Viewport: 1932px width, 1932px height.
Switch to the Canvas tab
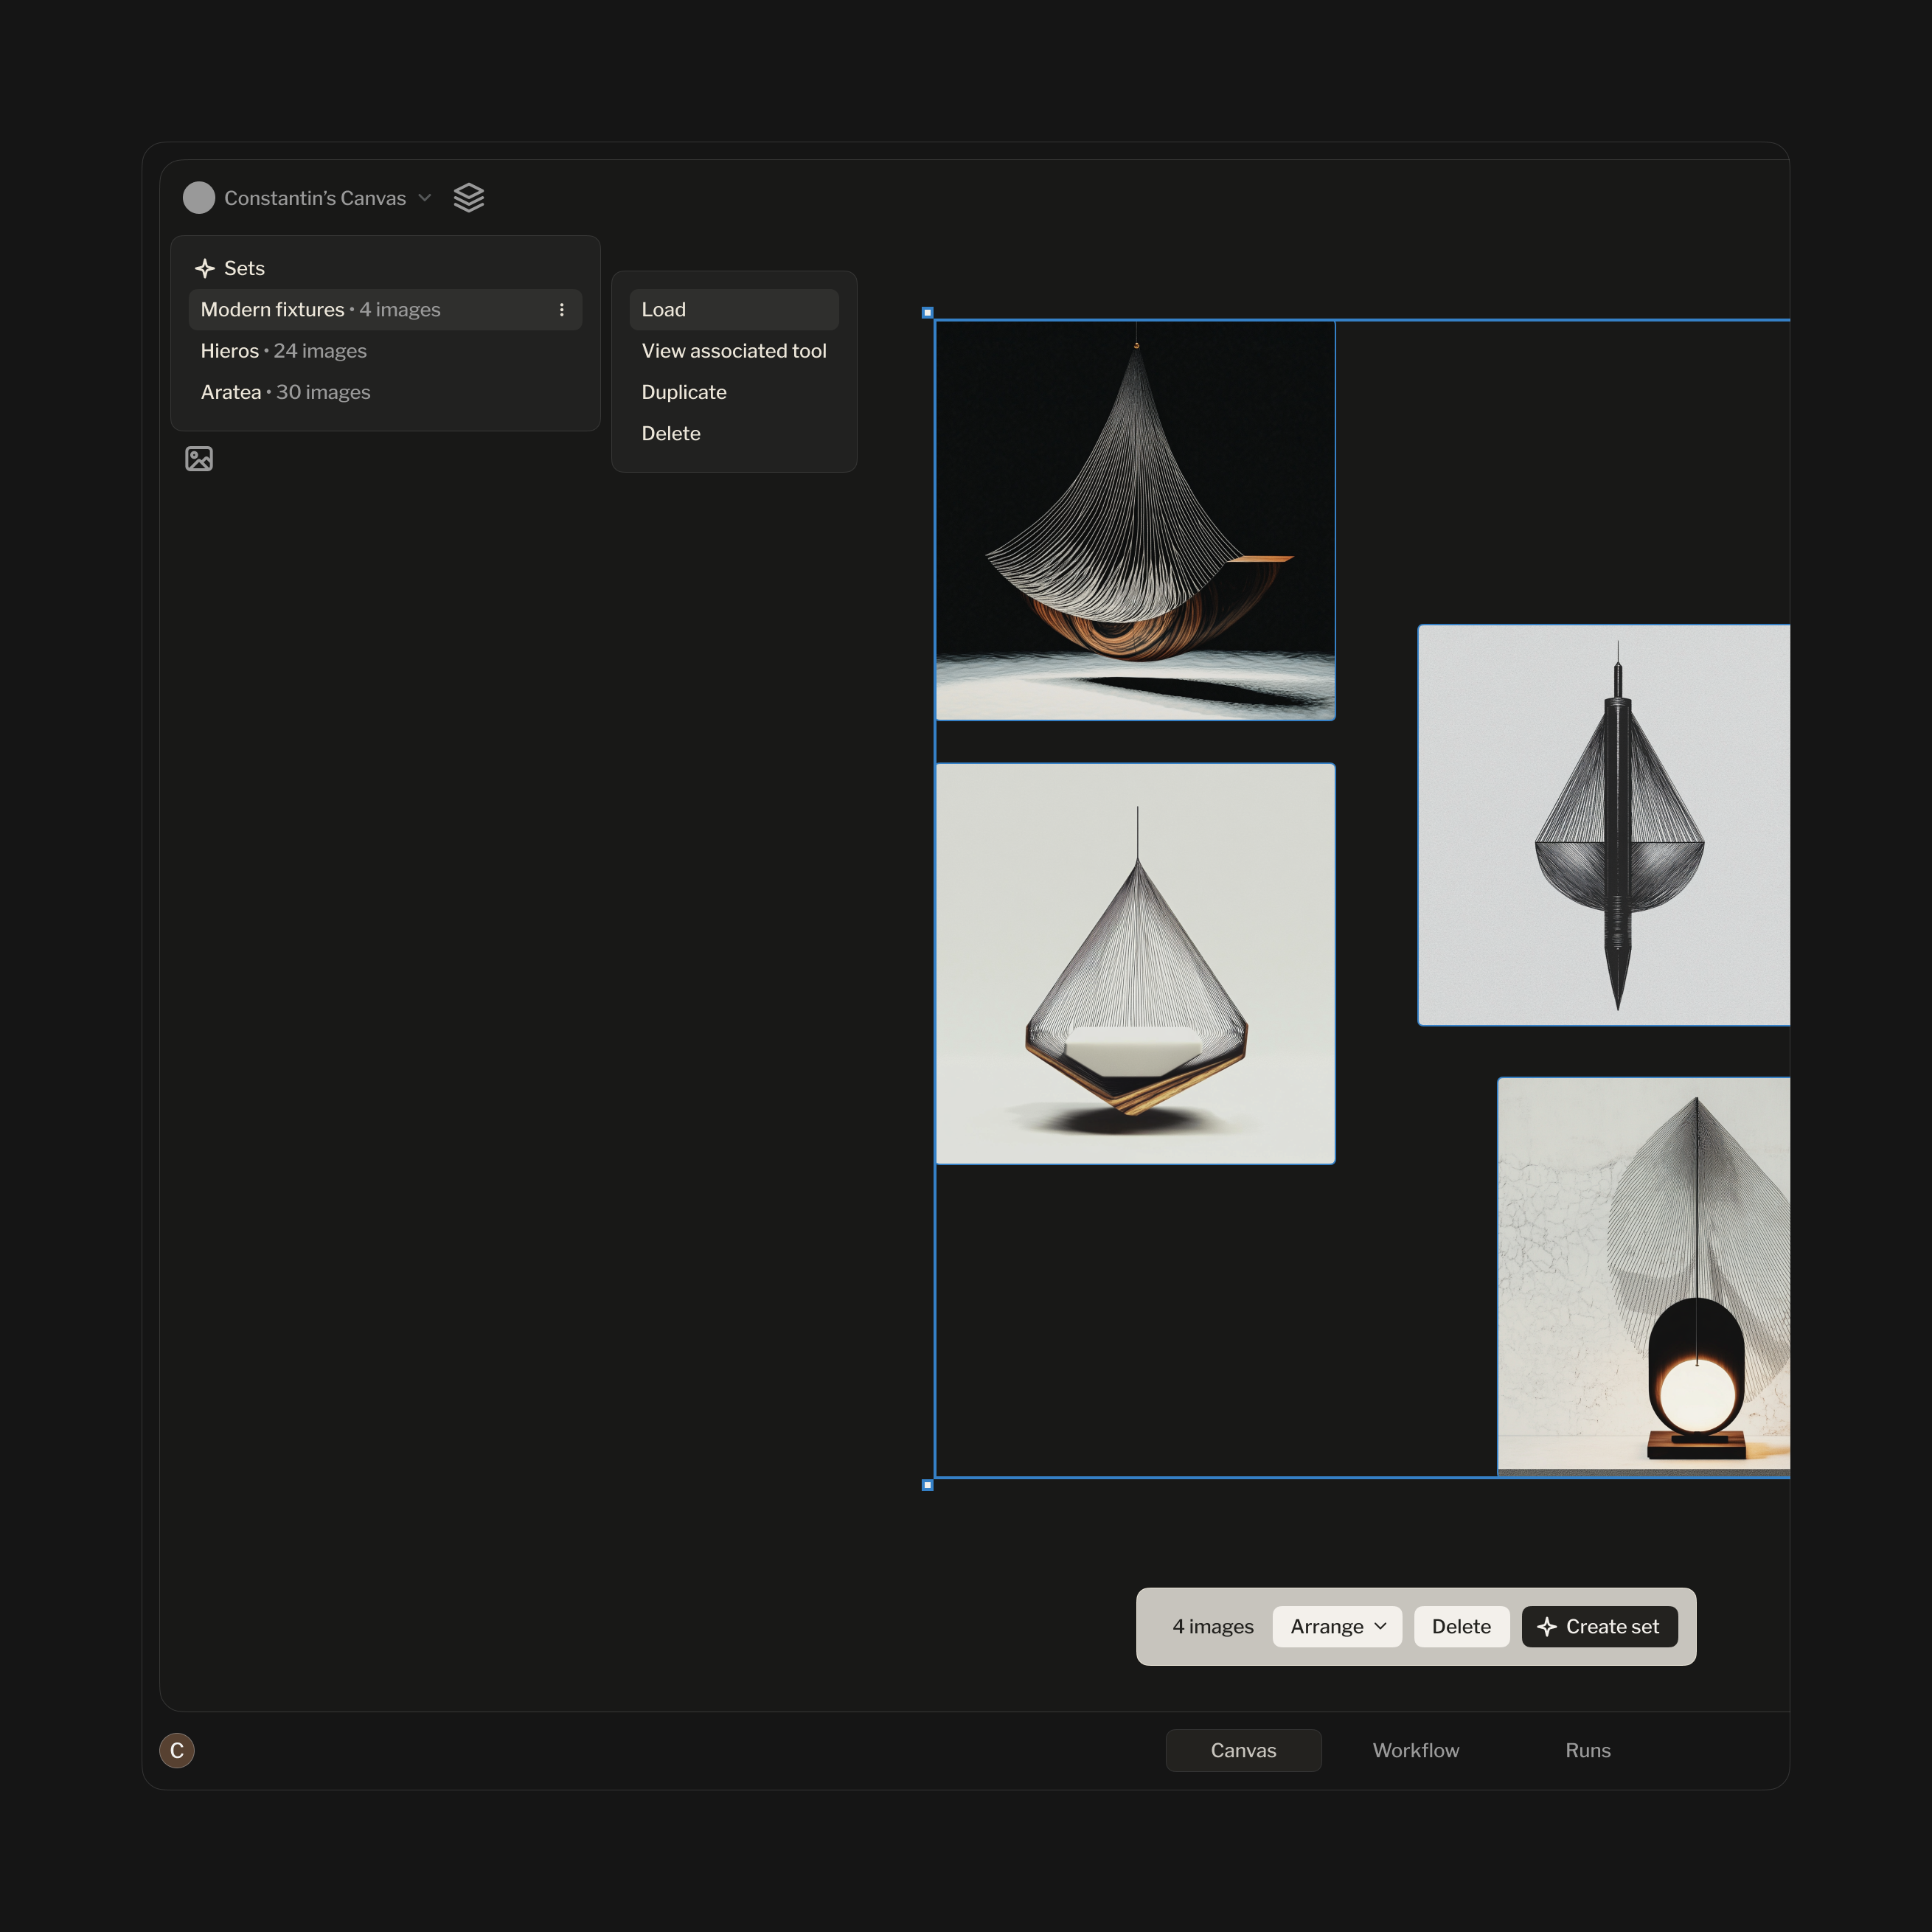pyautogui.click(x=1243, y=1750)
